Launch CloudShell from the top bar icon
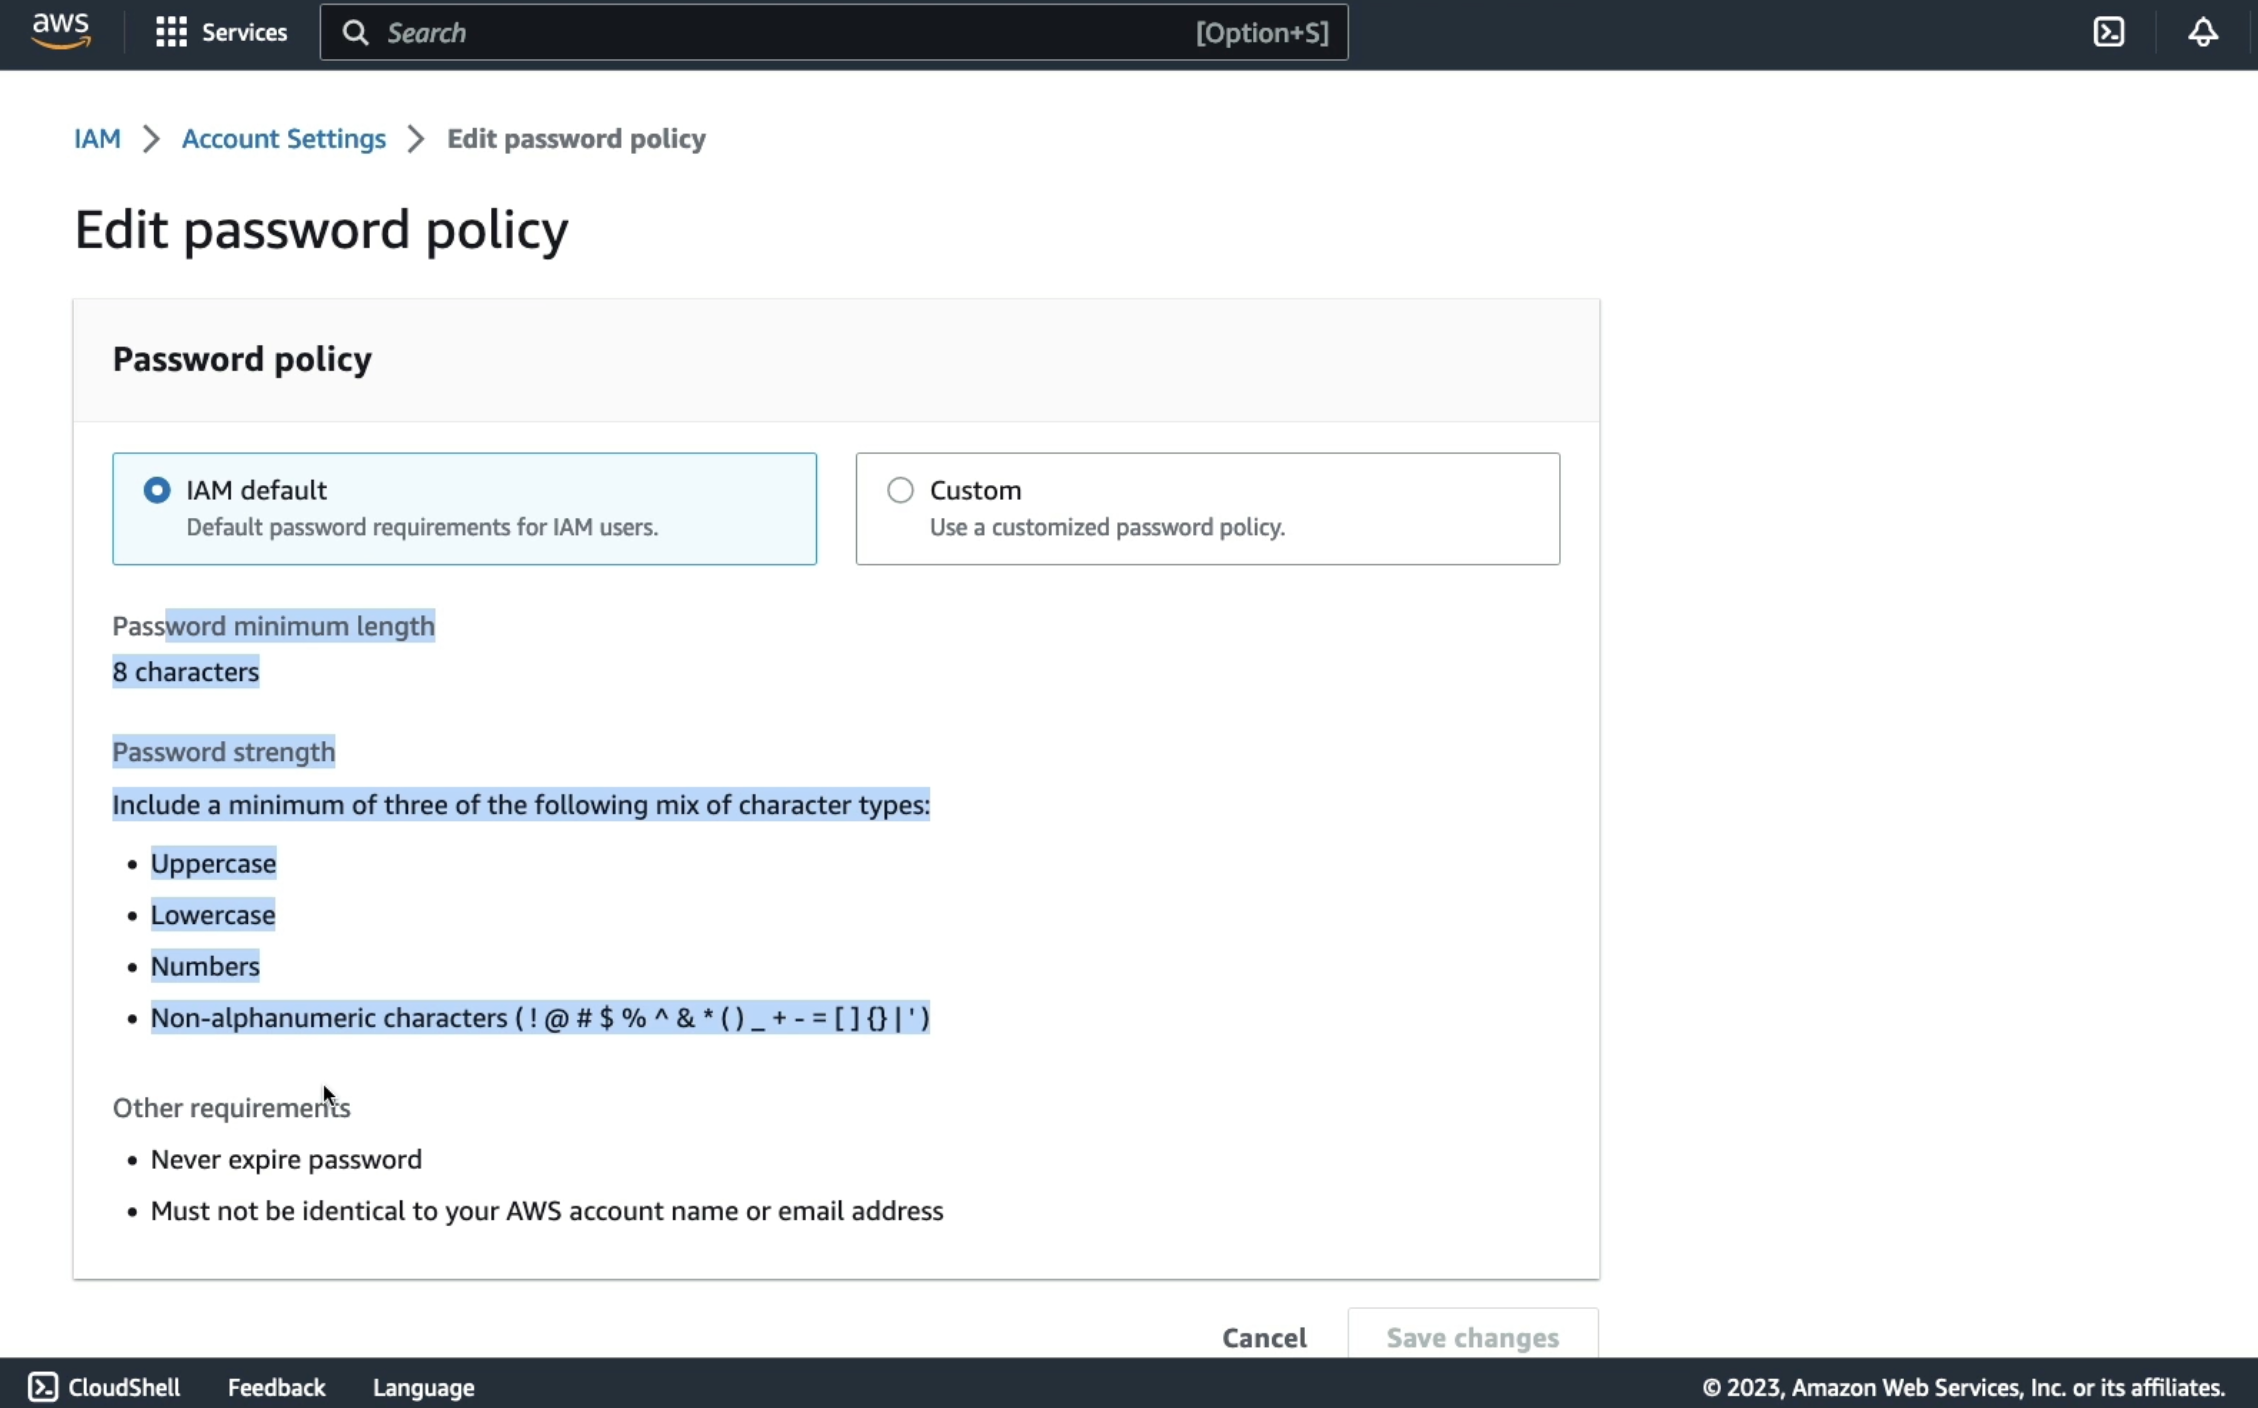 (2109, 32)
